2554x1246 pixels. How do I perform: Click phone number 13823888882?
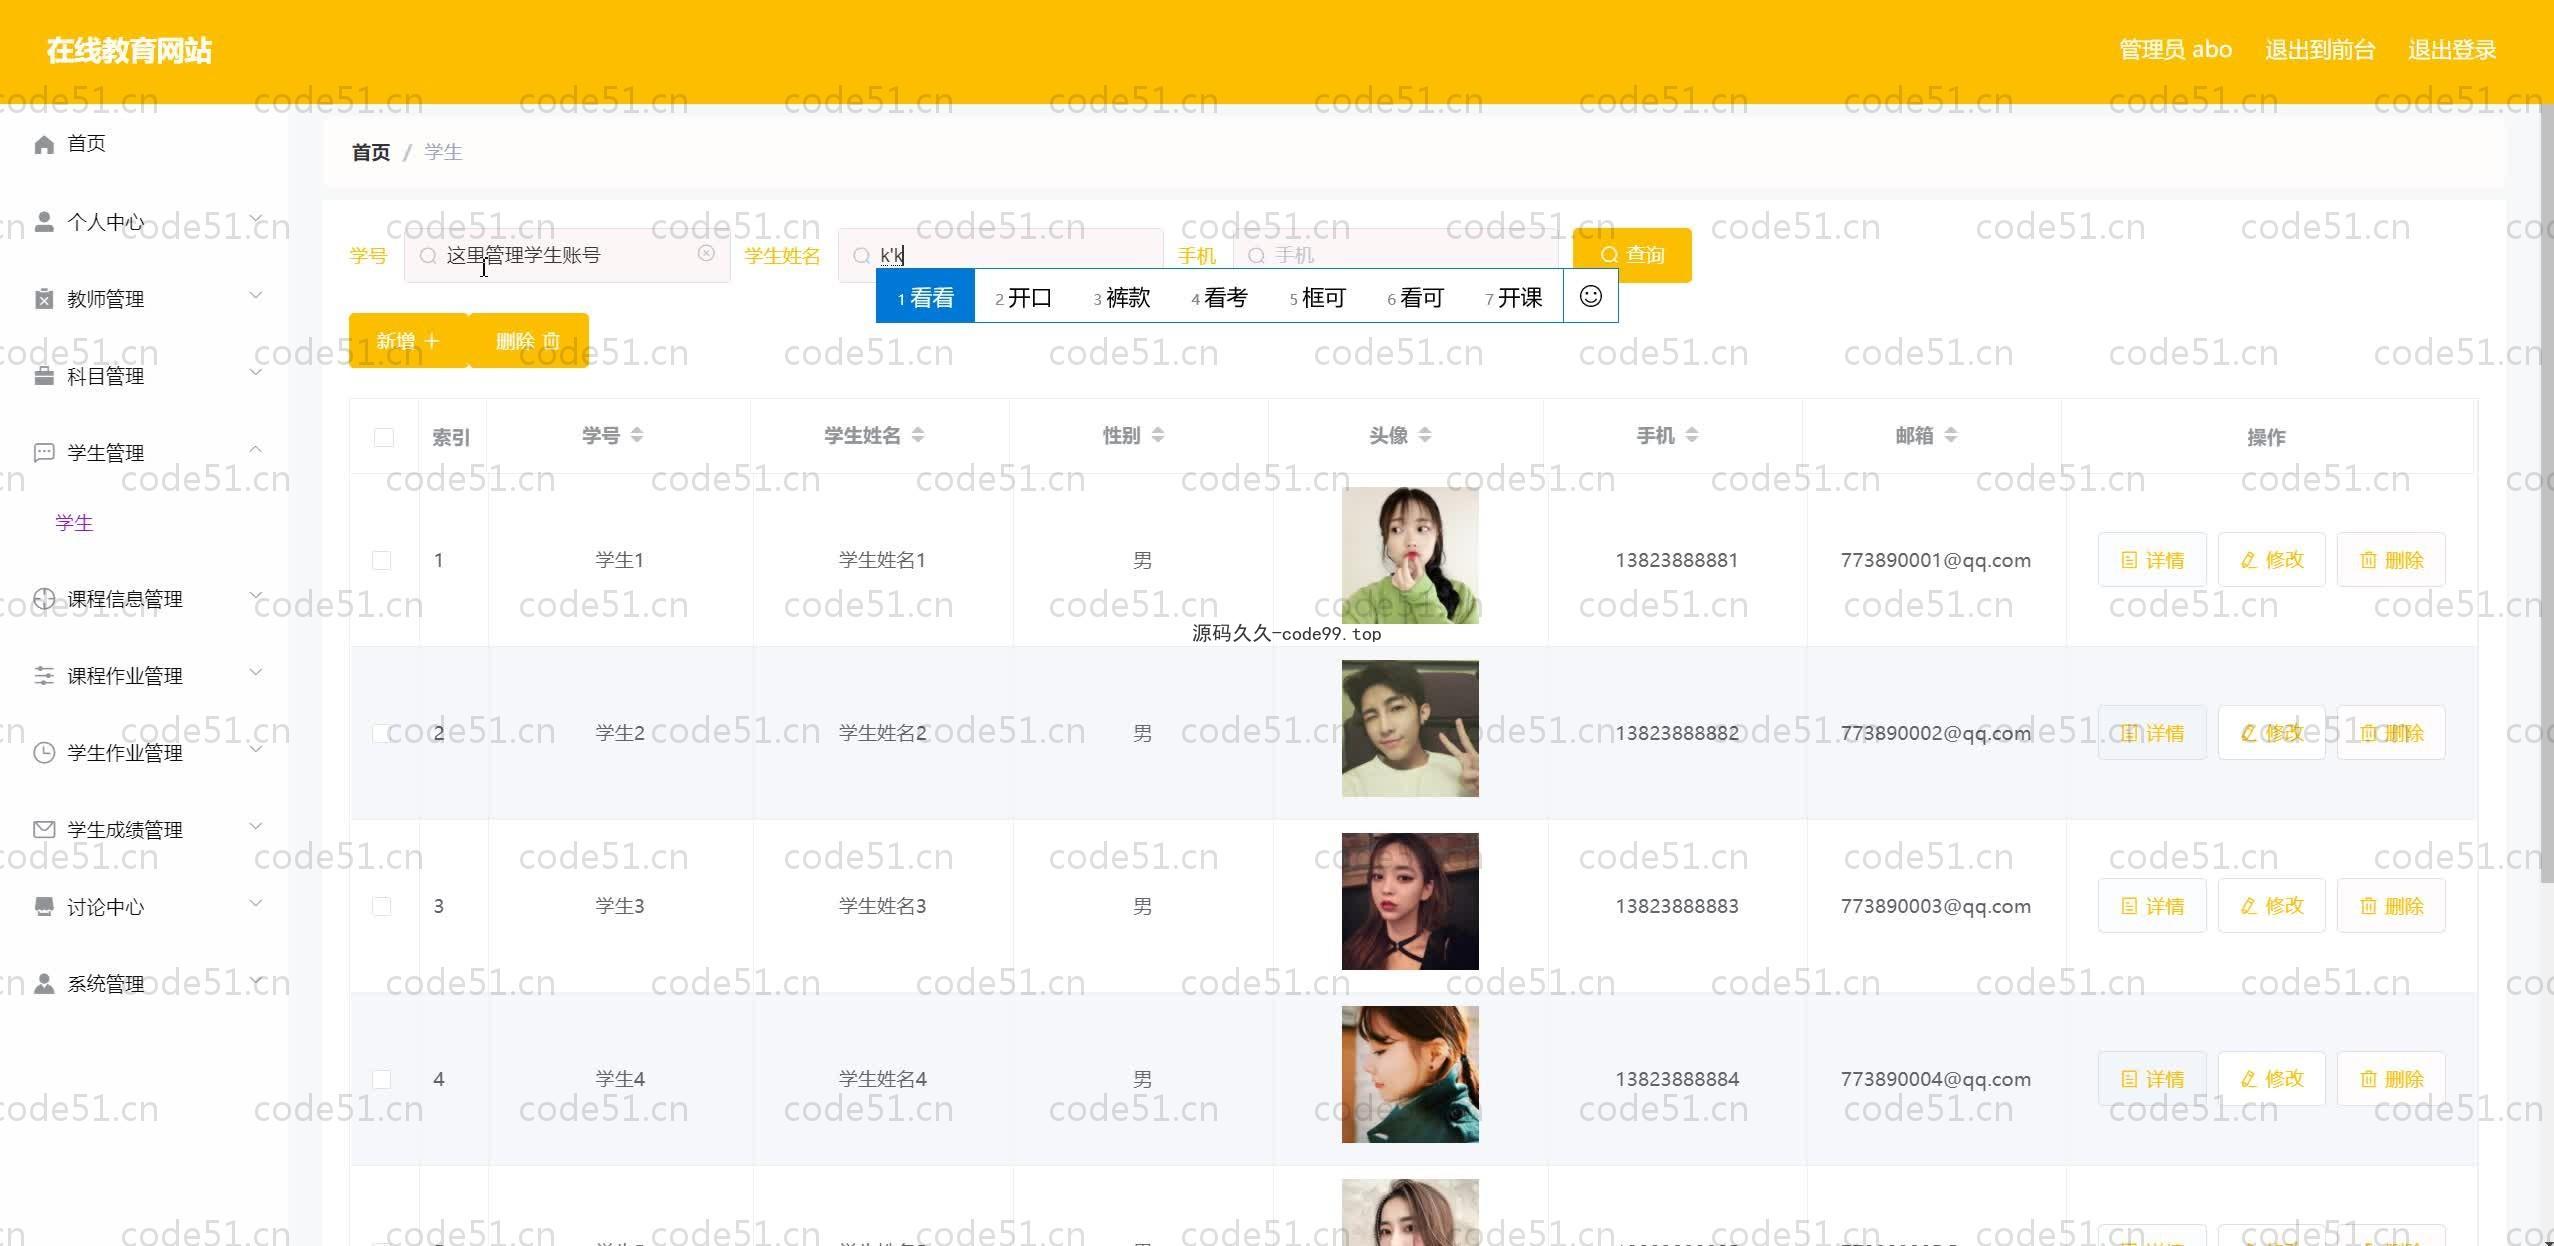click(1677, 733)
